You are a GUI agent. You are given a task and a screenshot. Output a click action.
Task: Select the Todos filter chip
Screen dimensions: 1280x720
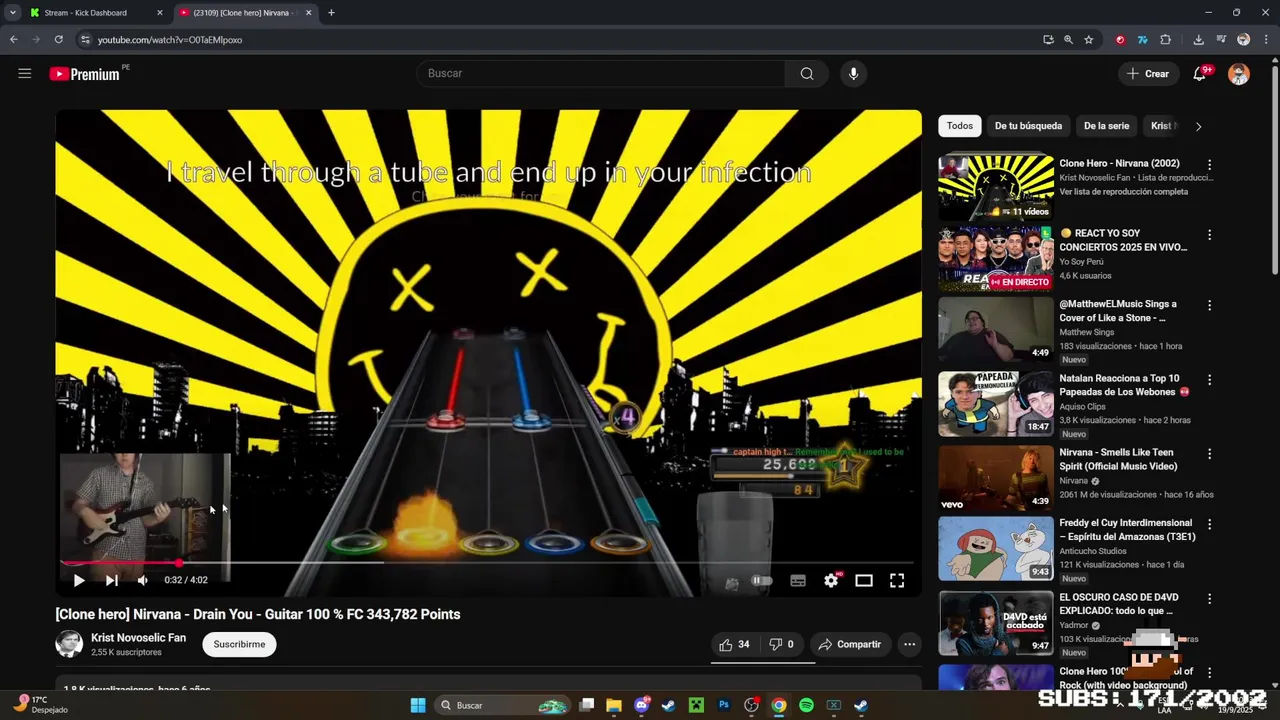tap(960, 126)
